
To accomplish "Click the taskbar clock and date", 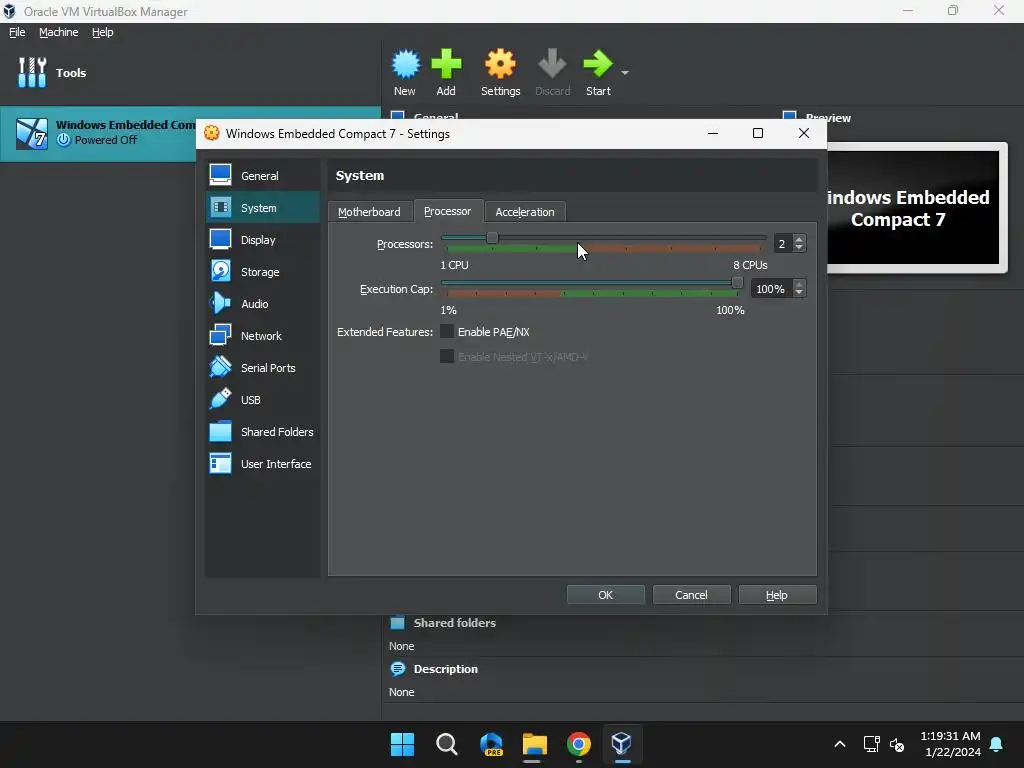I will (950, 744).
